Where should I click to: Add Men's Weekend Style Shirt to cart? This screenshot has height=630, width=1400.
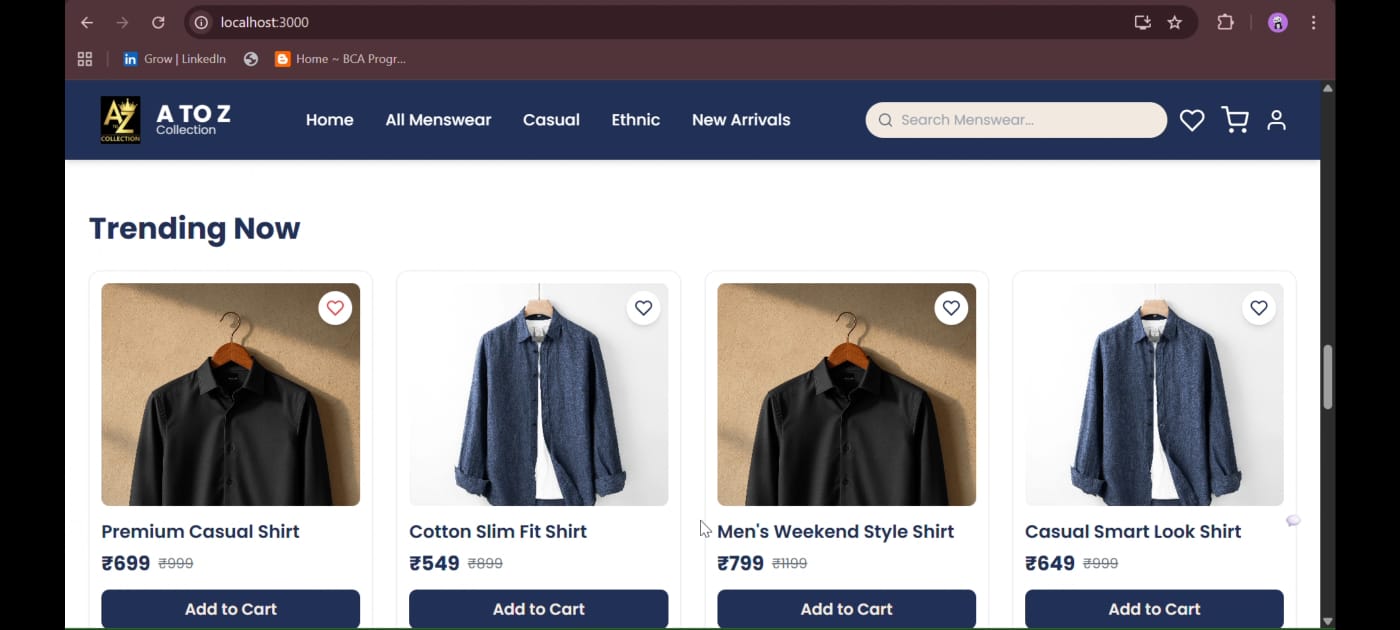tap(846, 609)
